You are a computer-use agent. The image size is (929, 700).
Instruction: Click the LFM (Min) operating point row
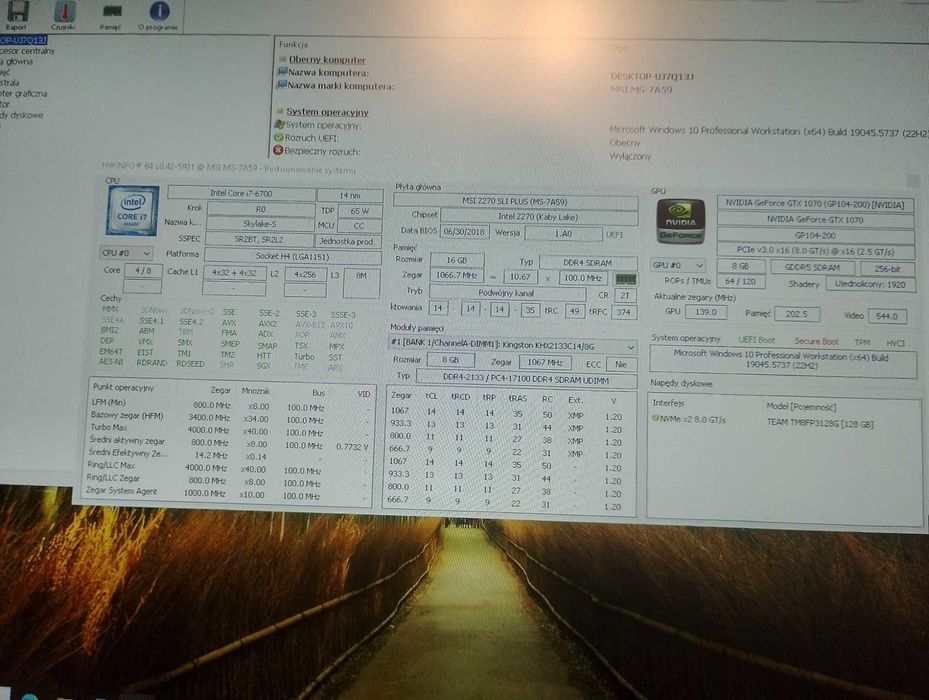click(230, 404)
